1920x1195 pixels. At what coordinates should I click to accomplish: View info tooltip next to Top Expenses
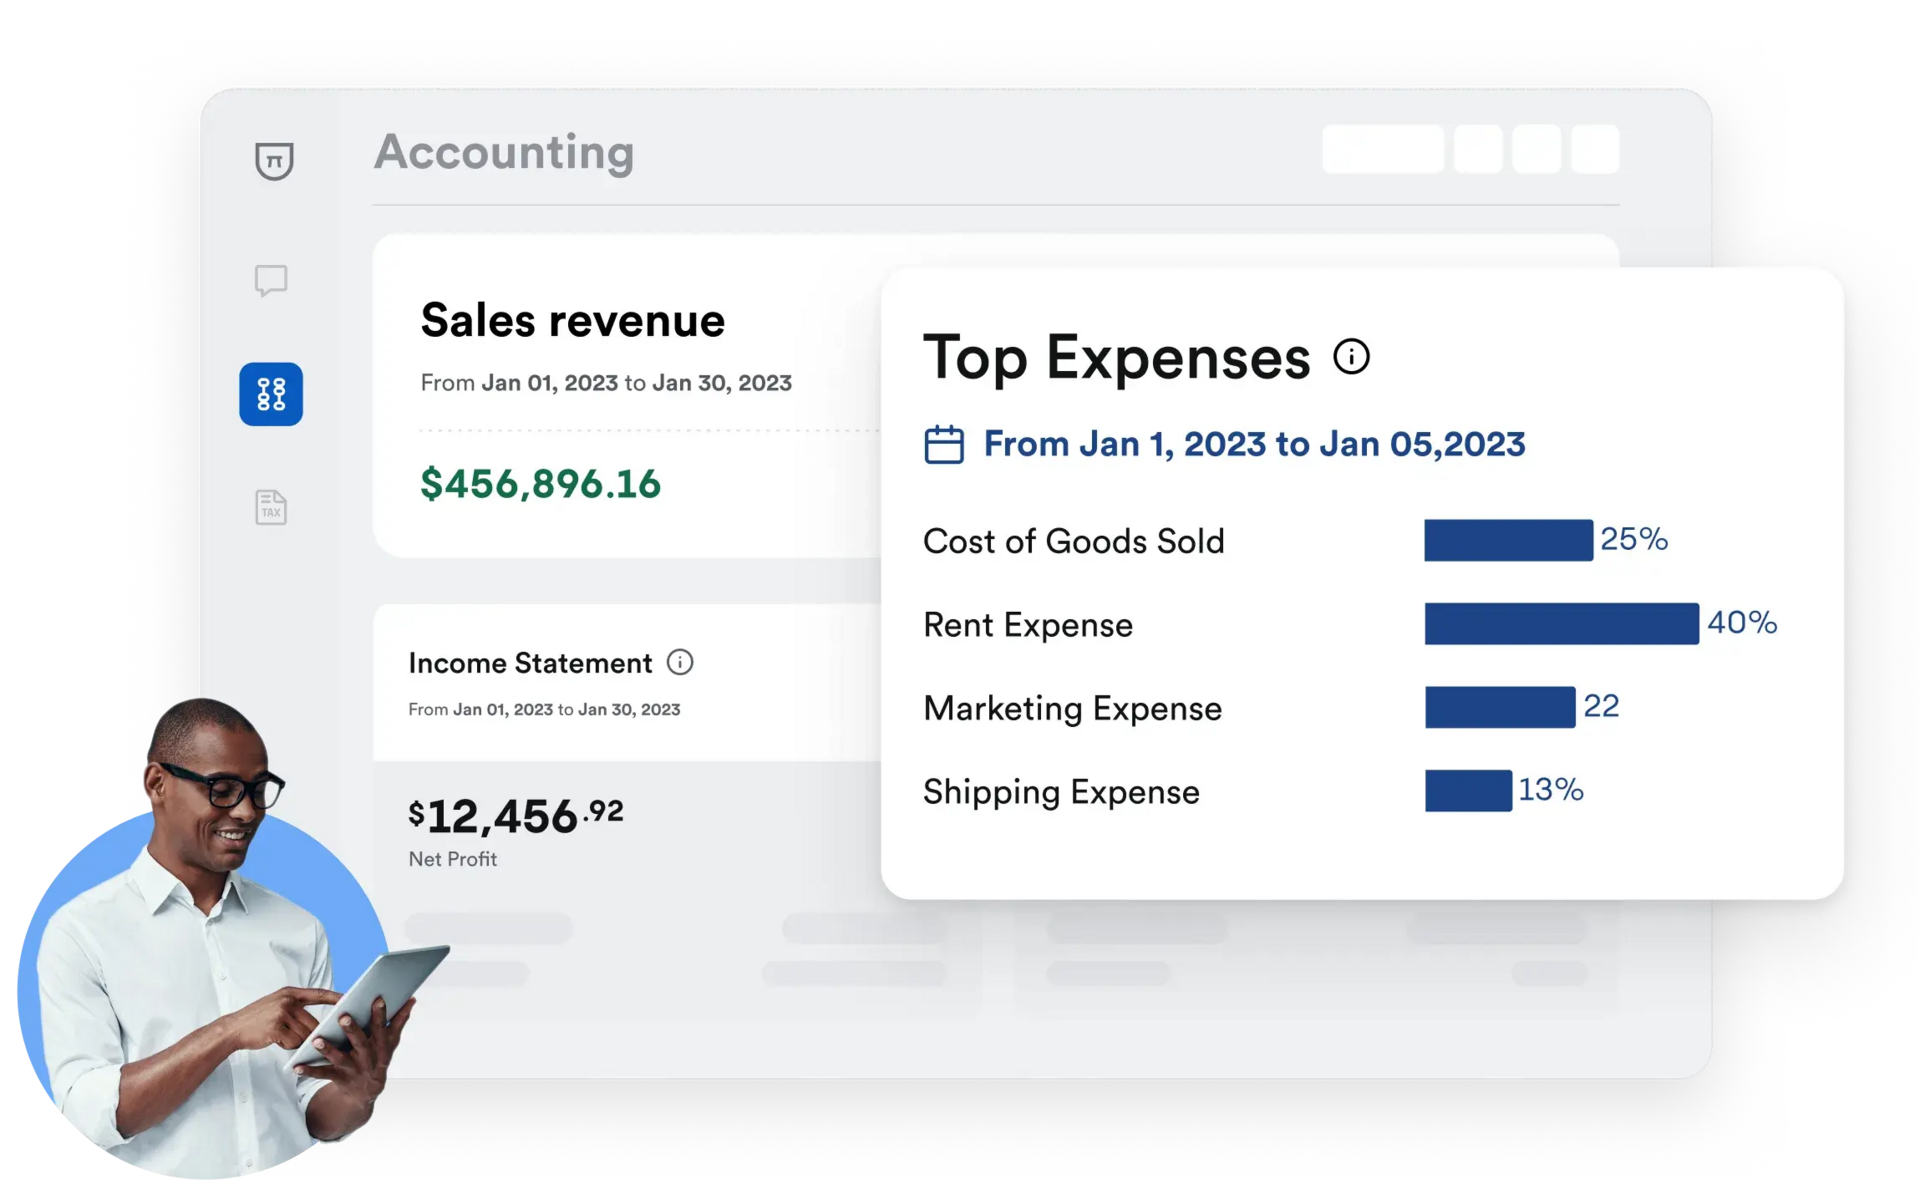coord(1352,356)
